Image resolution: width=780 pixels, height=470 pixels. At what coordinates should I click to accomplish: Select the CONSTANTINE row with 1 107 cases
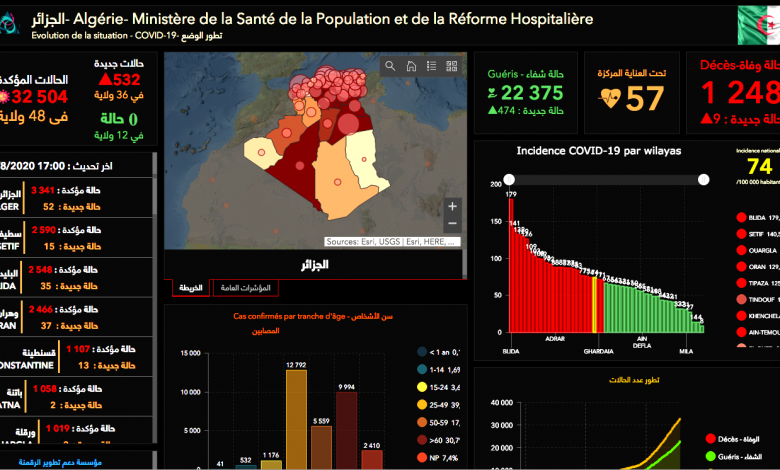point(76,357)
